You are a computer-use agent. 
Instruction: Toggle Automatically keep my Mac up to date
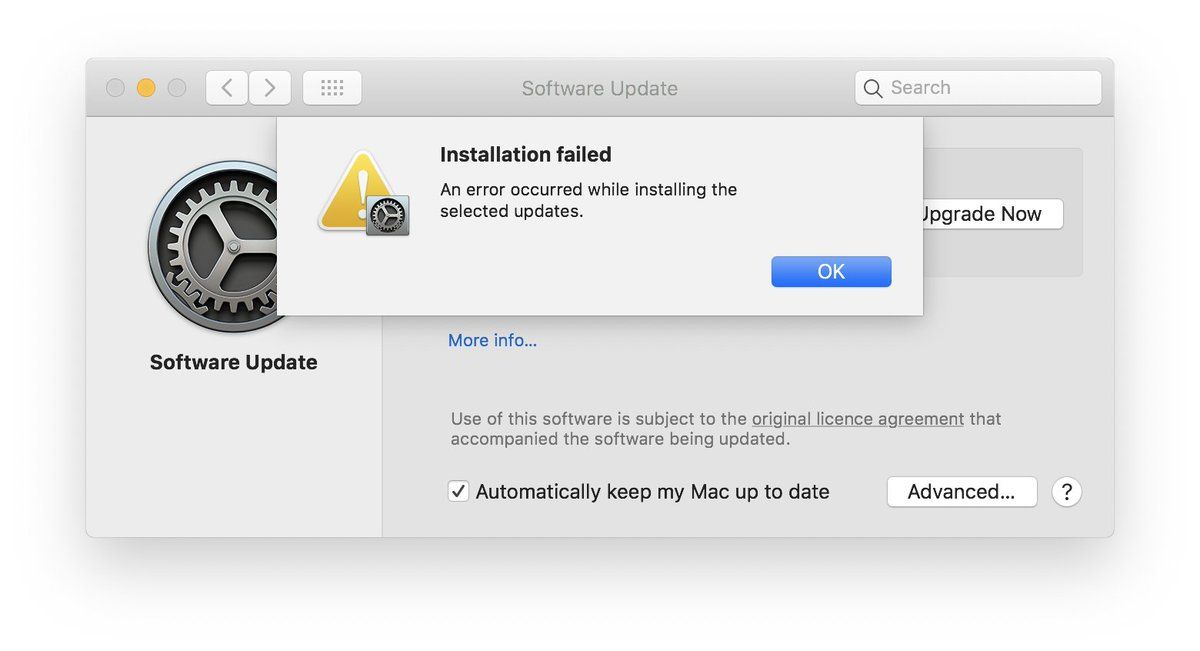[x=459, y=492]
